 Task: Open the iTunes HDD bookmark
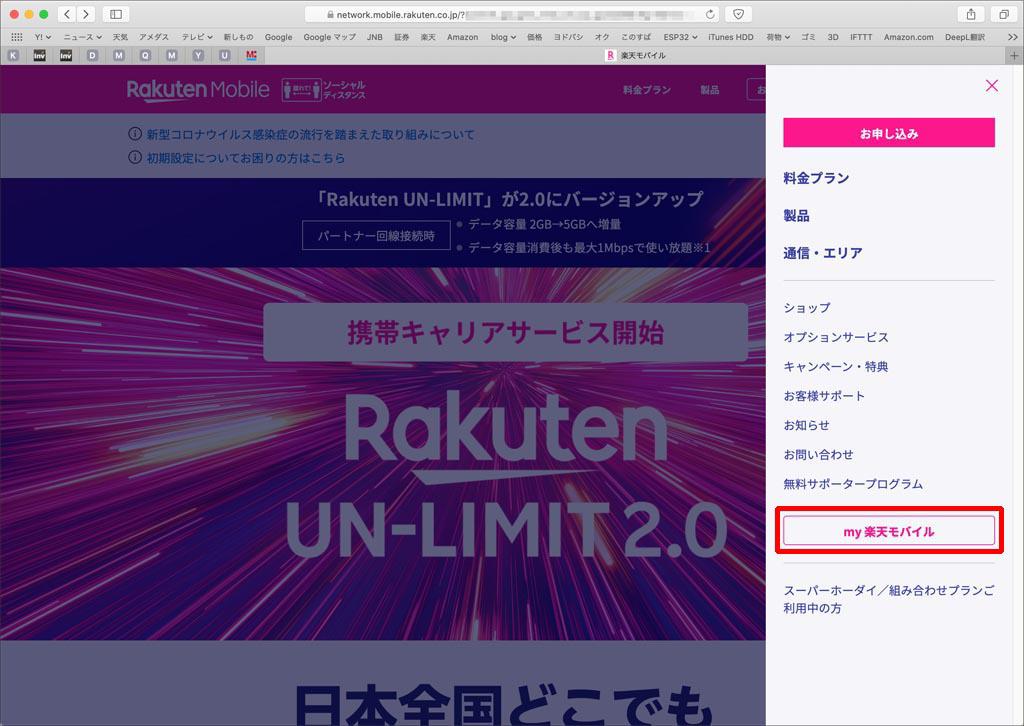pos(731,37)
